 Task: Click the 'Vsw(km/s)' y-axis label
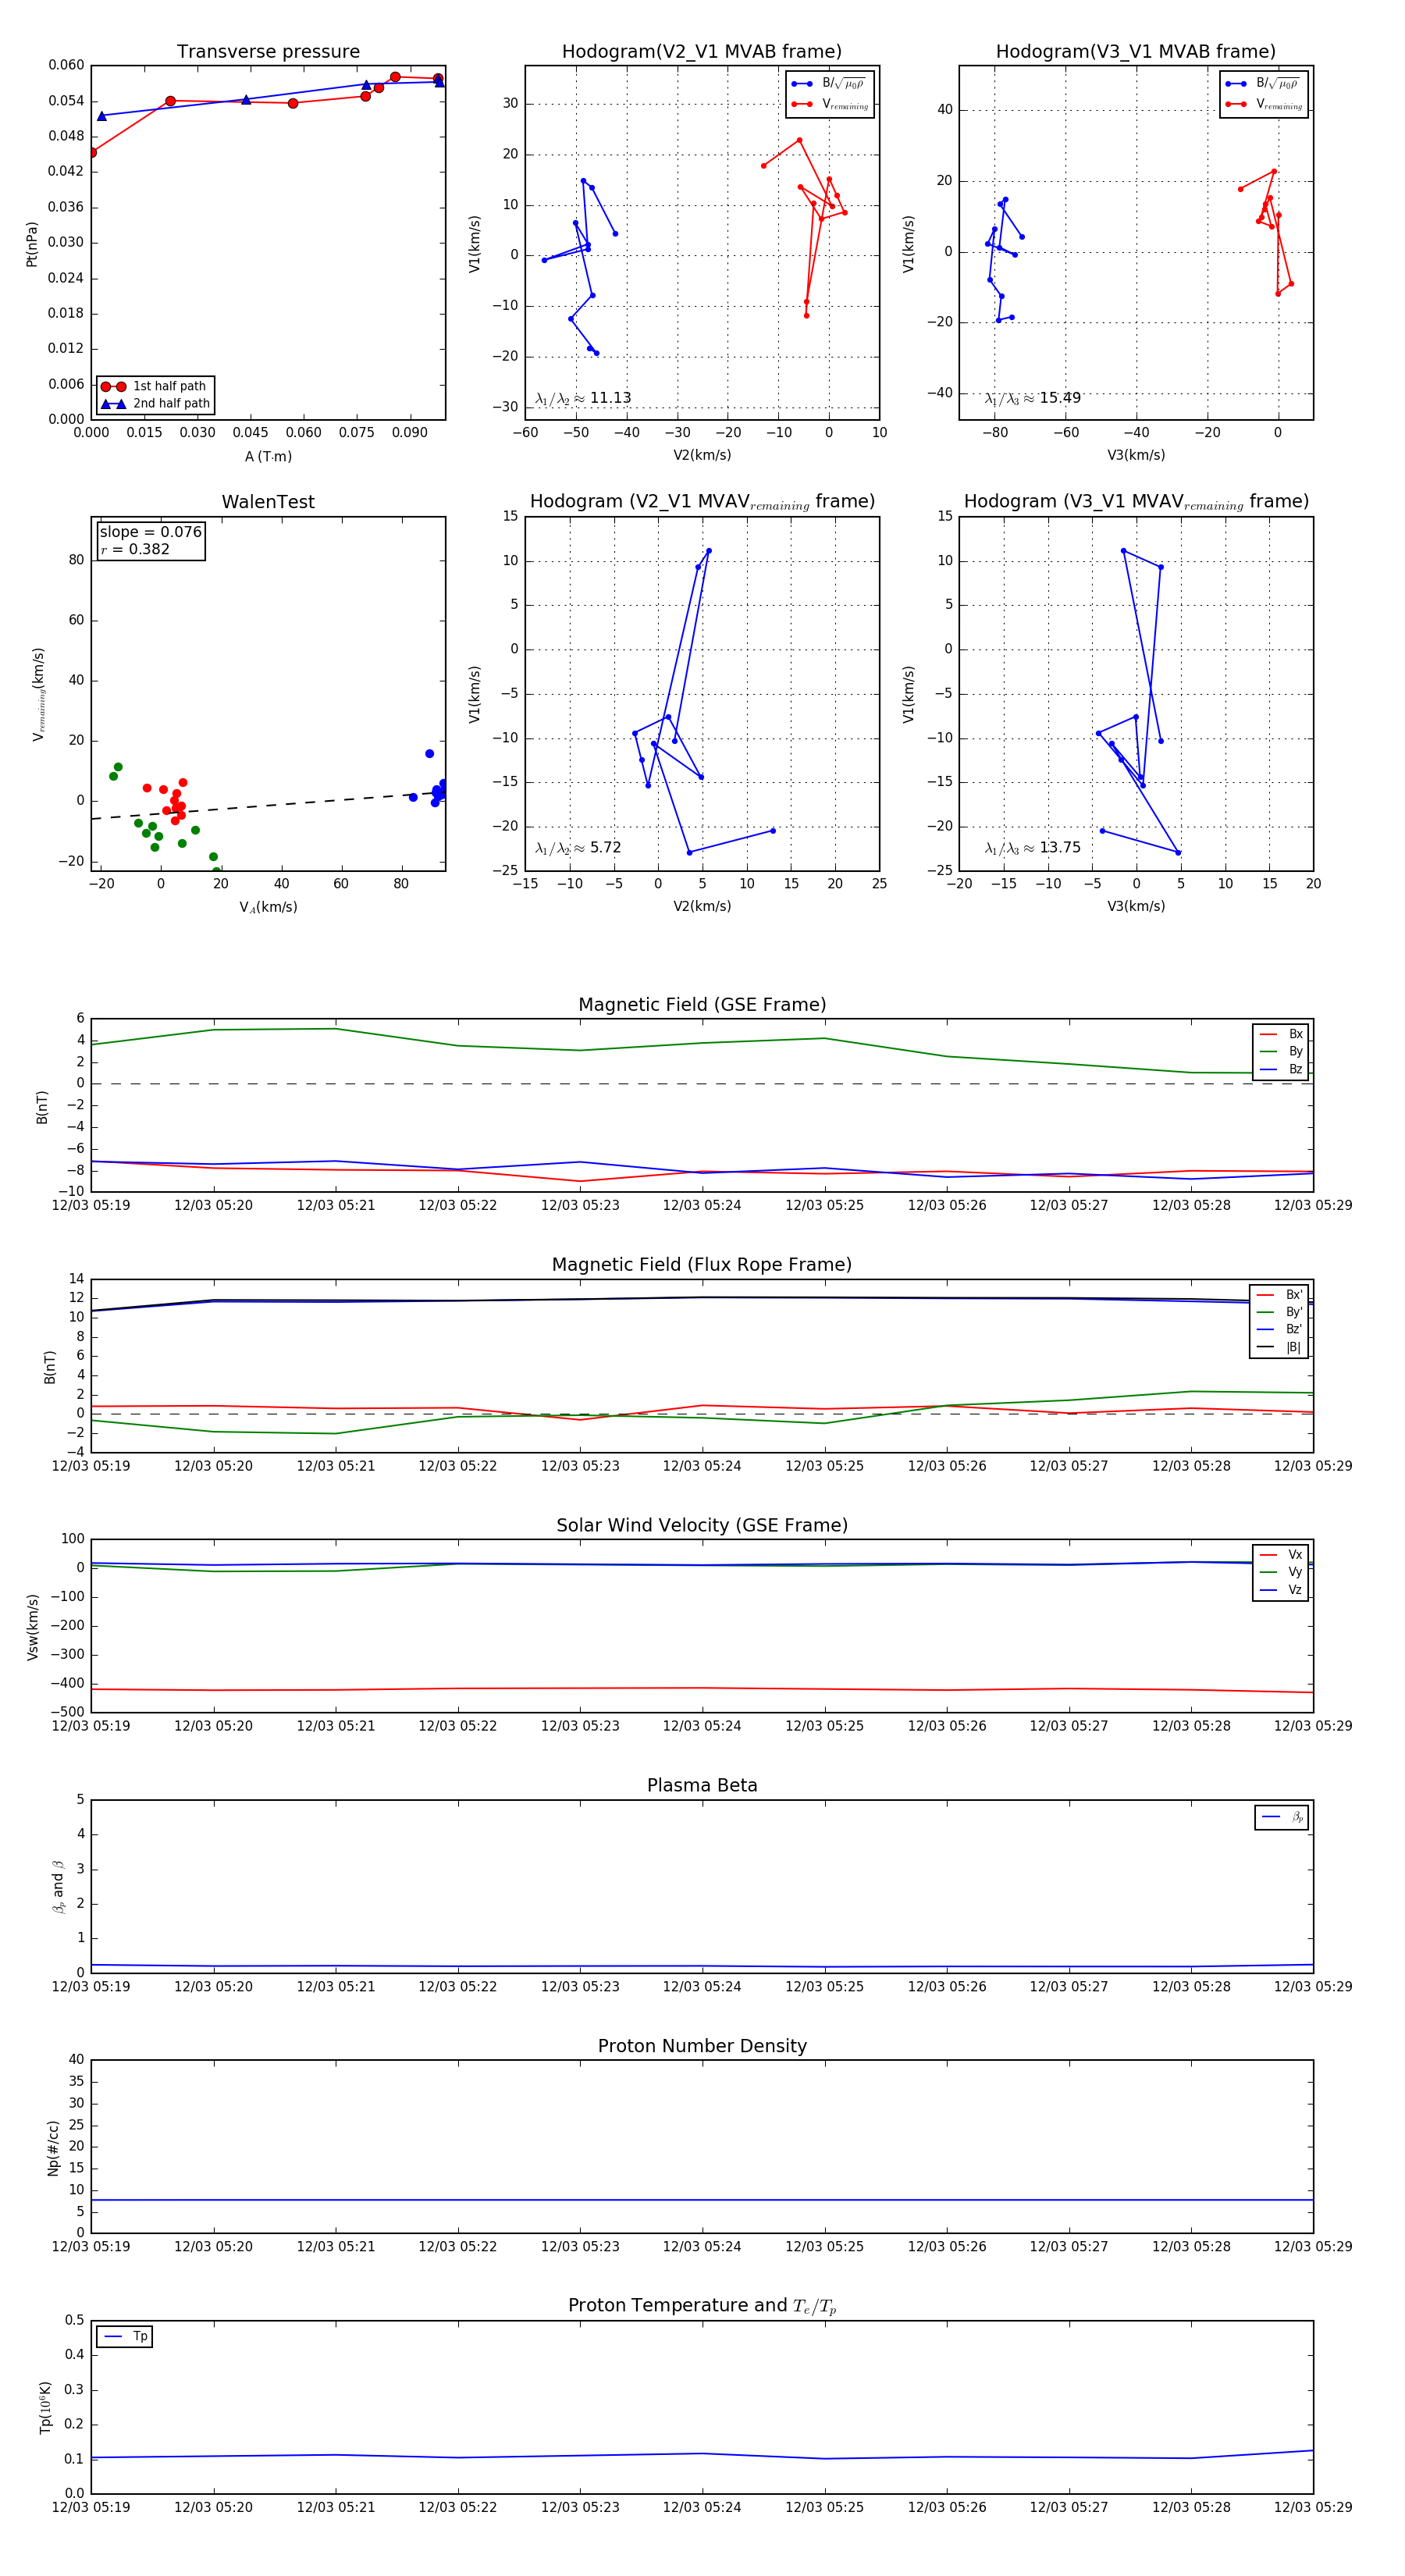click(x=32, y=1627)
